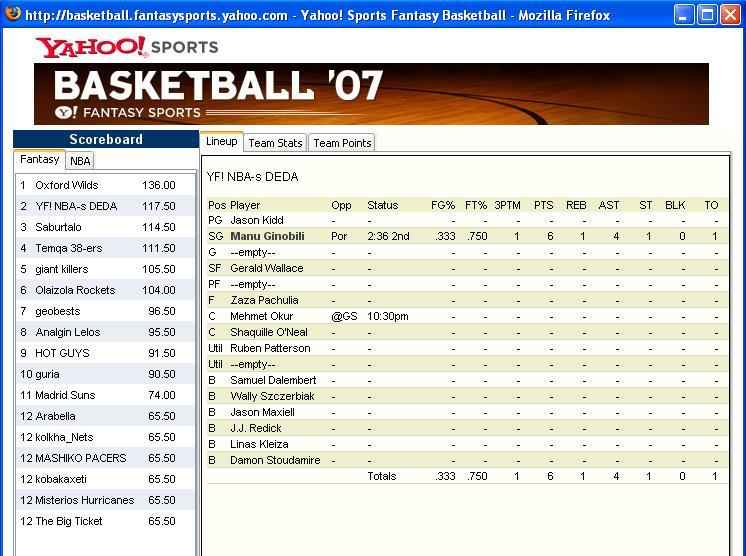Screen dimensions: 746x556
Task: Click The Big Ticket team entry
Action: (x=105, y=521)
